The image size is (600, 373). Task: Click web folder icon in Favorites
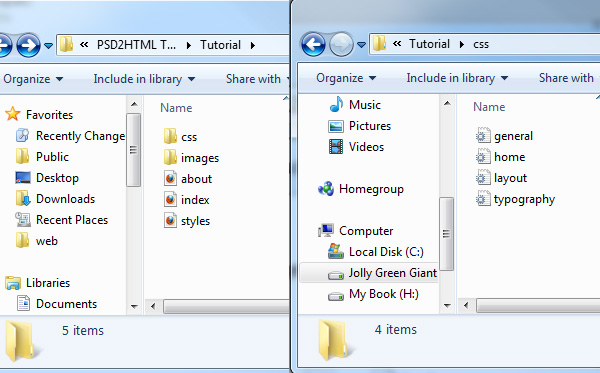tap(23, 241)
